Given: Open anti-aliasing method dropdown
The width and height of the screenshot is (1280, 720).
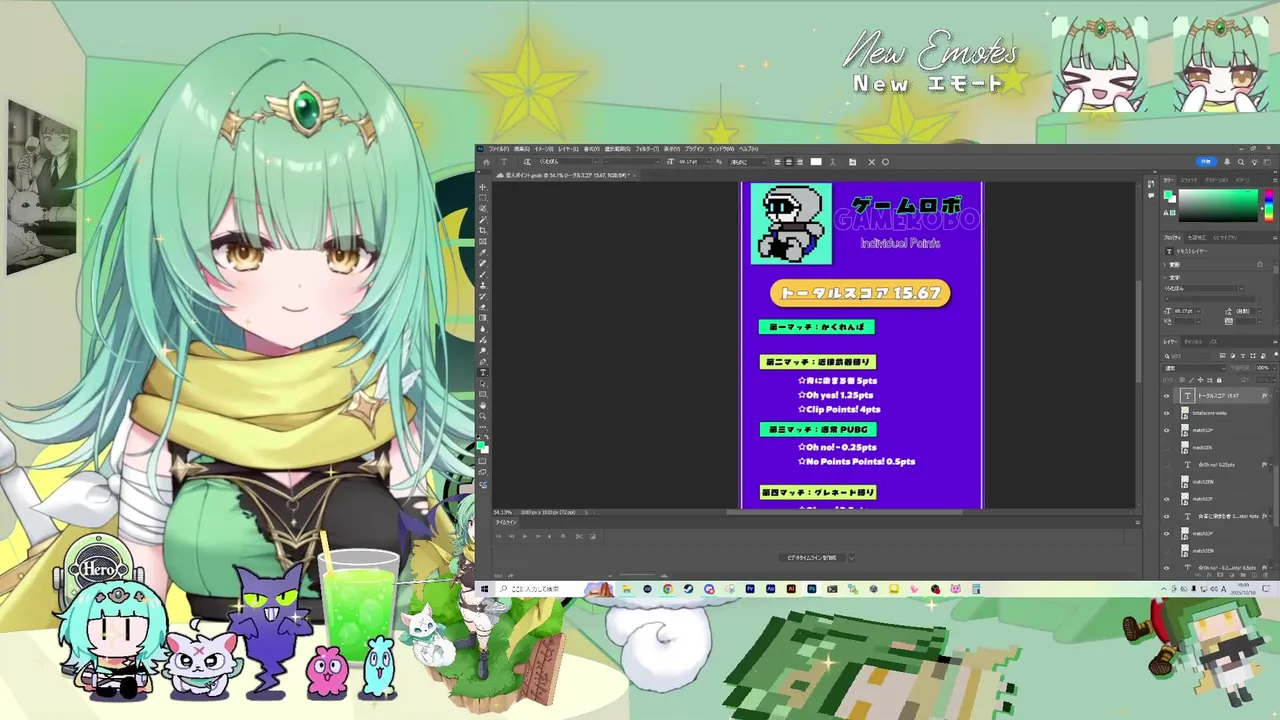Looking at the screenshot, I should 764,162.
